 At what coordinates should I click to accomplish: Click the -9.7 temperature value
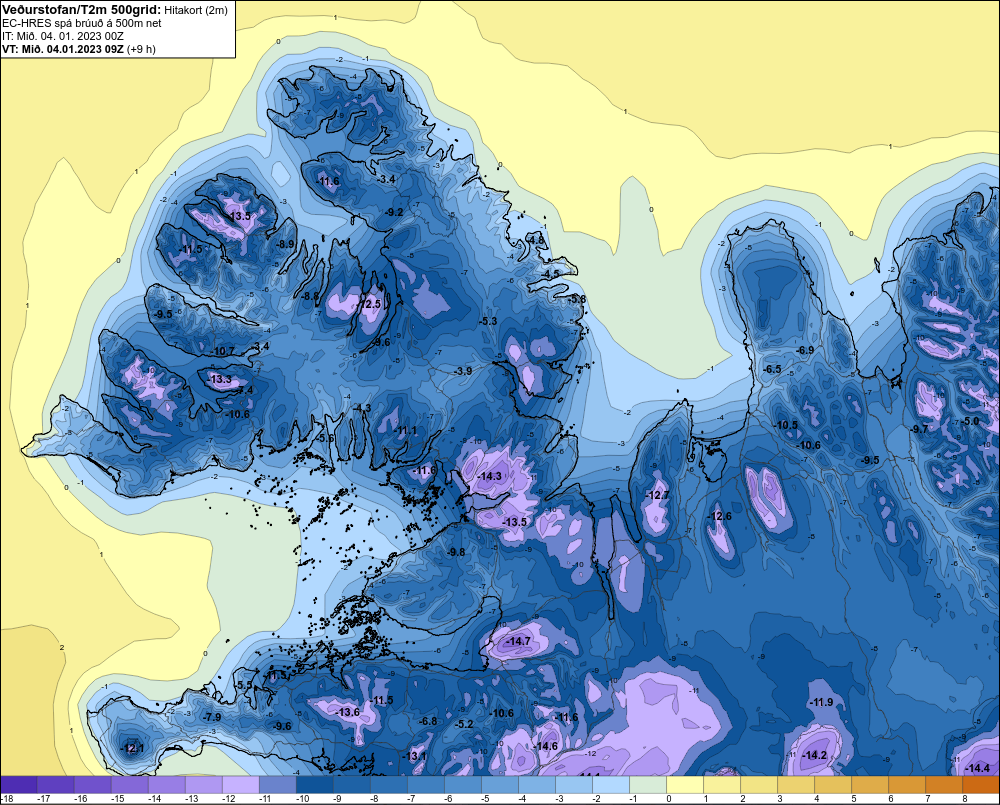(x=920, y=429)
